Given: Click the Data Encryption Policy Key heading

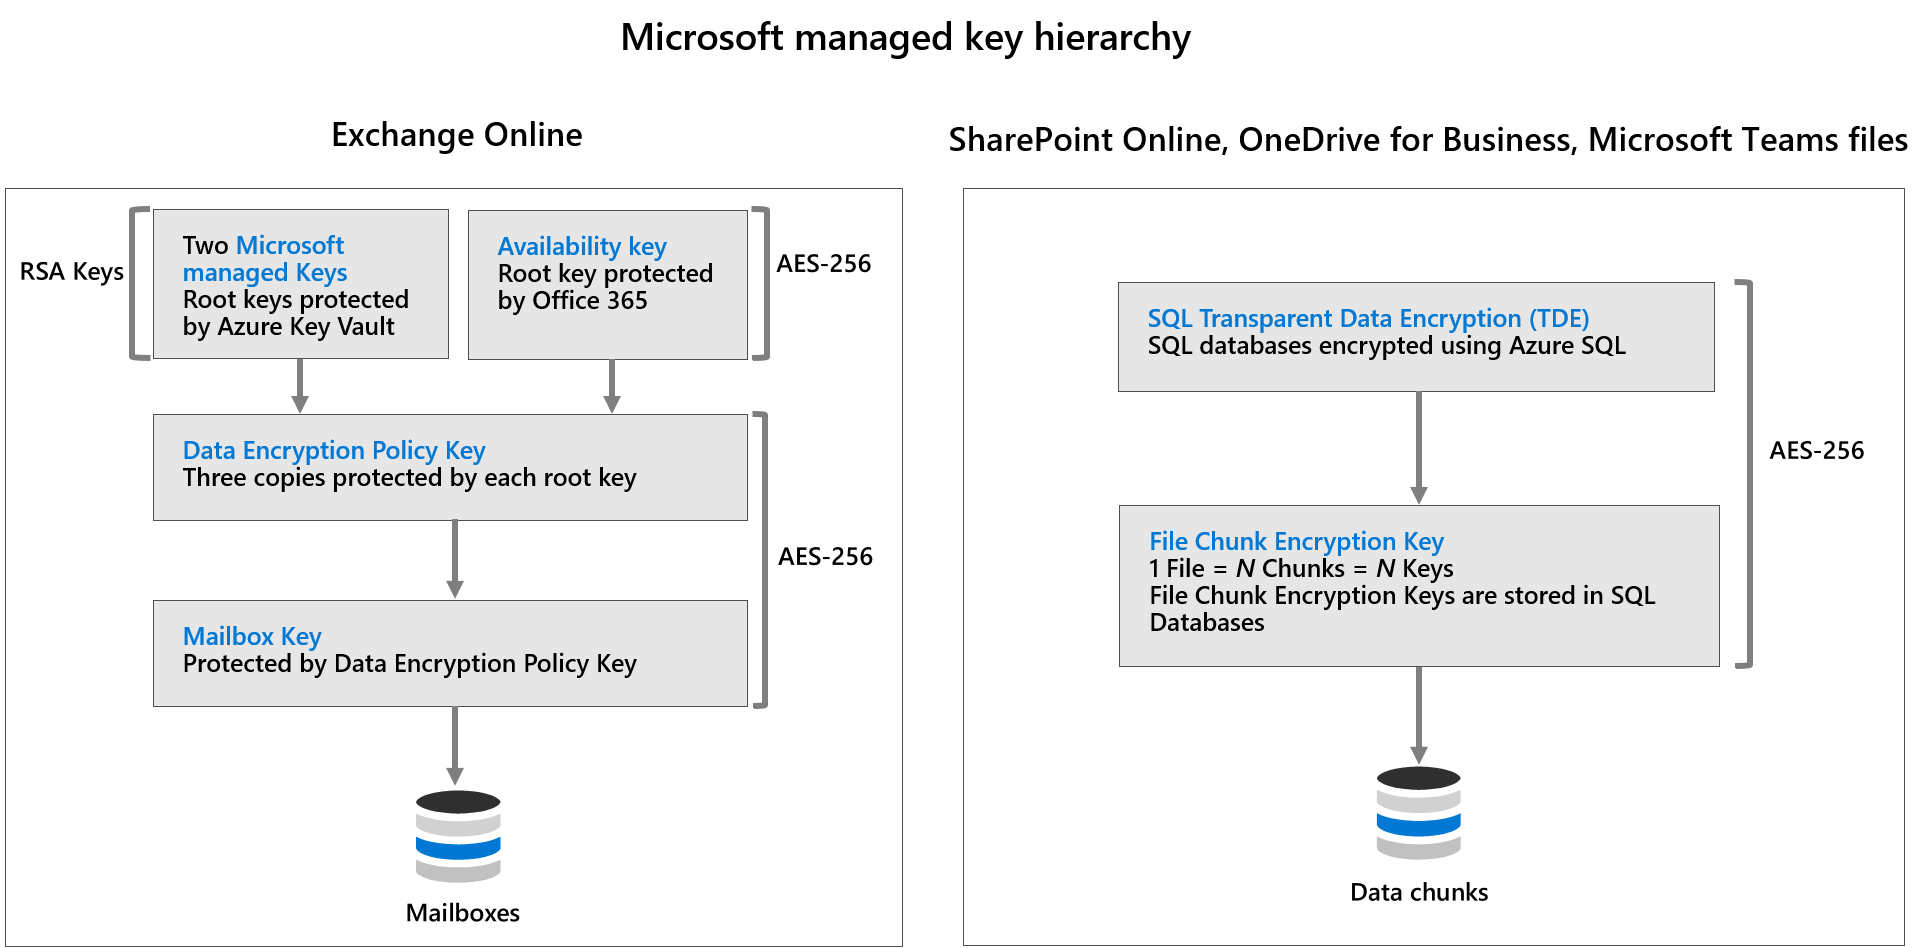Looking at the screenshot, I should tap(334, 450).
